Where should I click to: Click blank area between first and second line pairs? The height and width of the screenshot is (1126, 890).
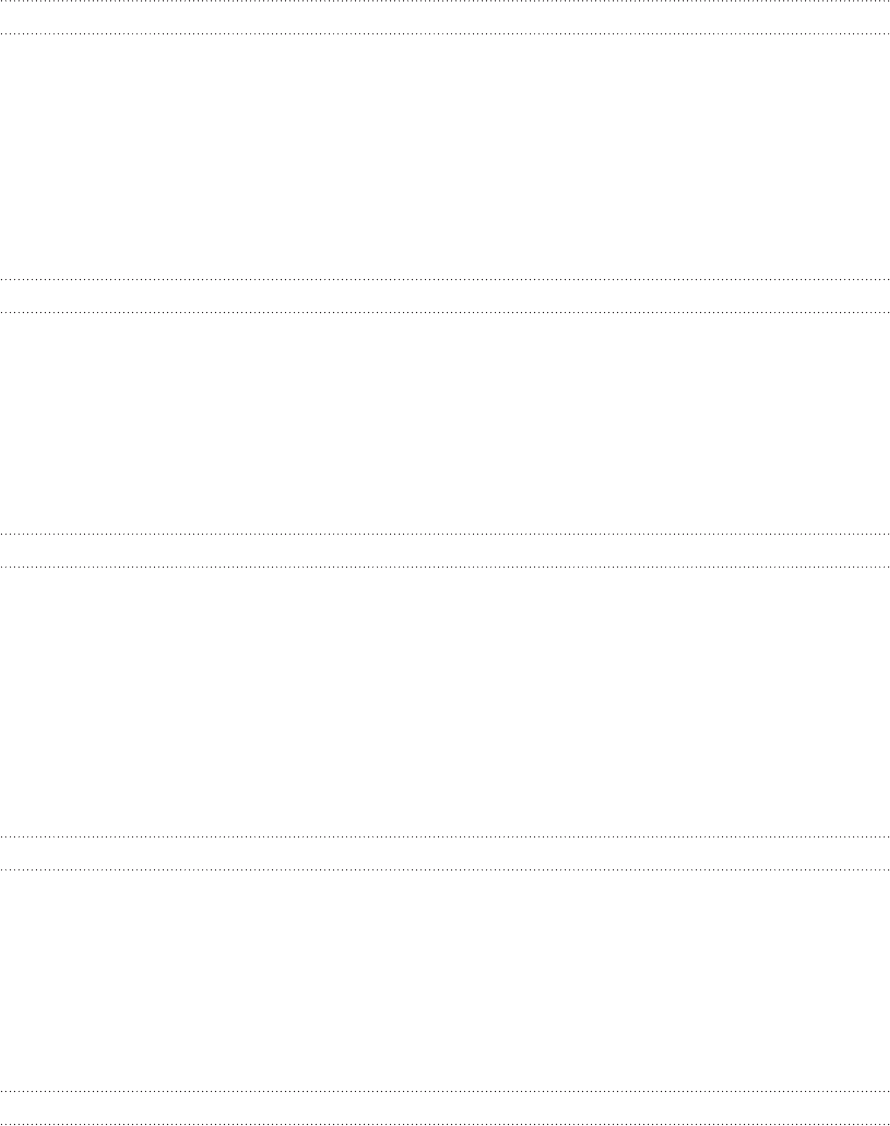click(x=445, y=157)
